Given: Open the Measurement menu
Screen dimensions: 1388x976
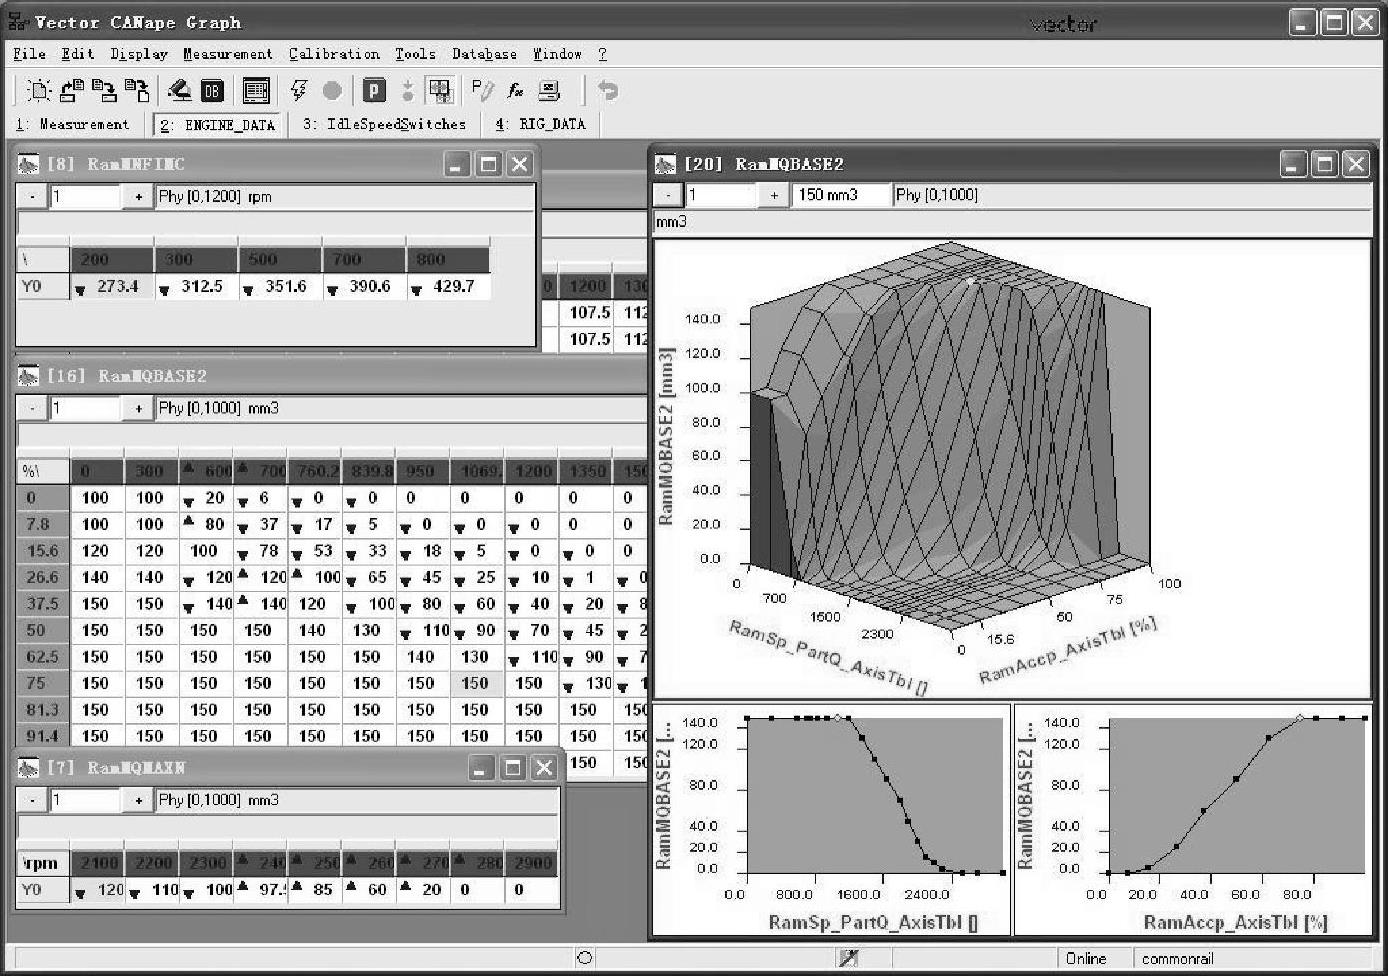Looking at the screenshot, I should click(x=228, y=54).
